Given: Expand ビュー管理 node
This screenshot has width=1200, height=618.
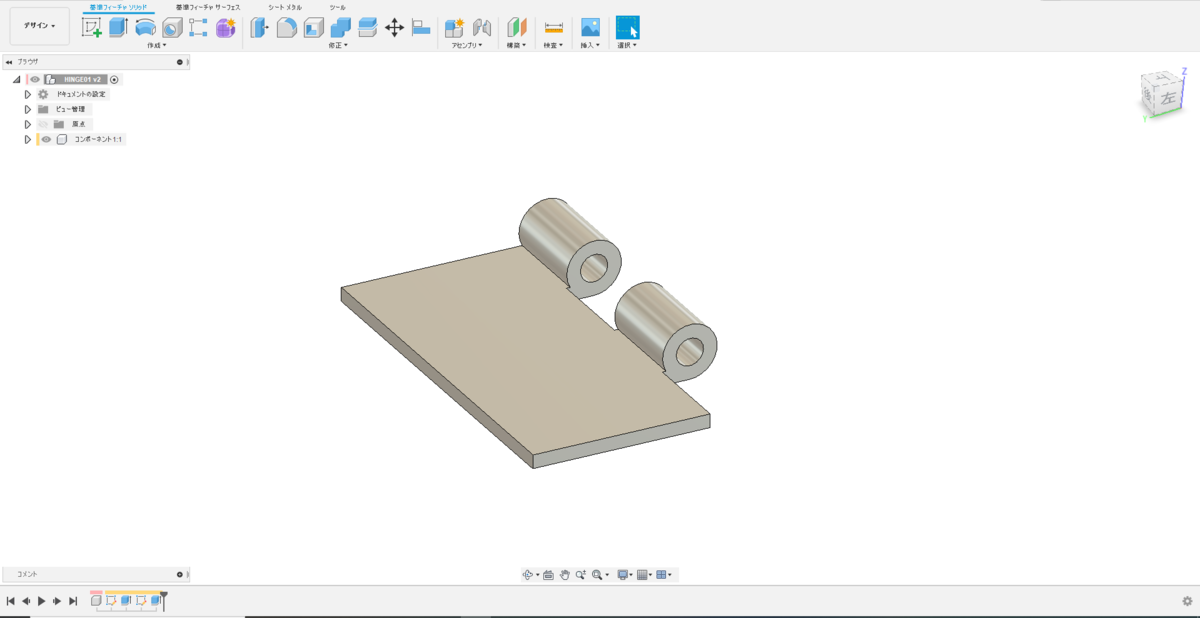Looking at the screenshot, I should pos(28,109).
